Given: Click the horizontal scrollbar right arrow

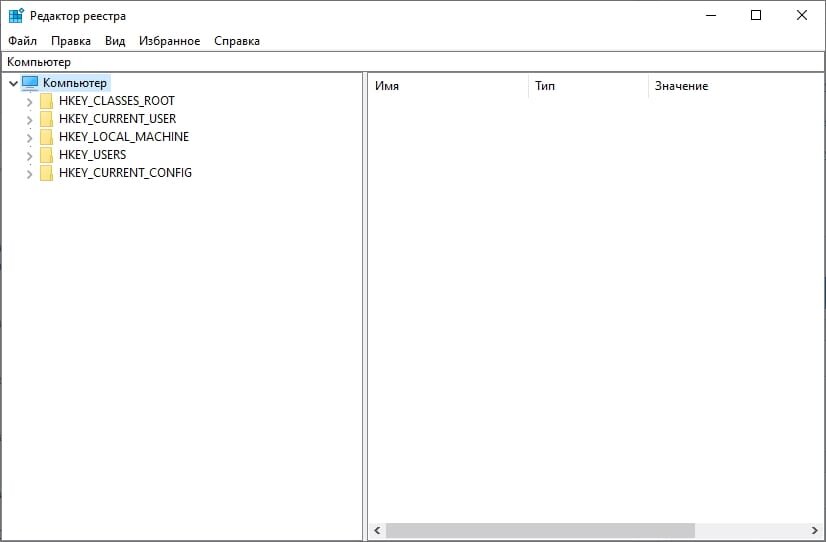Looking at the screenshot, I should tap(814, 530).
